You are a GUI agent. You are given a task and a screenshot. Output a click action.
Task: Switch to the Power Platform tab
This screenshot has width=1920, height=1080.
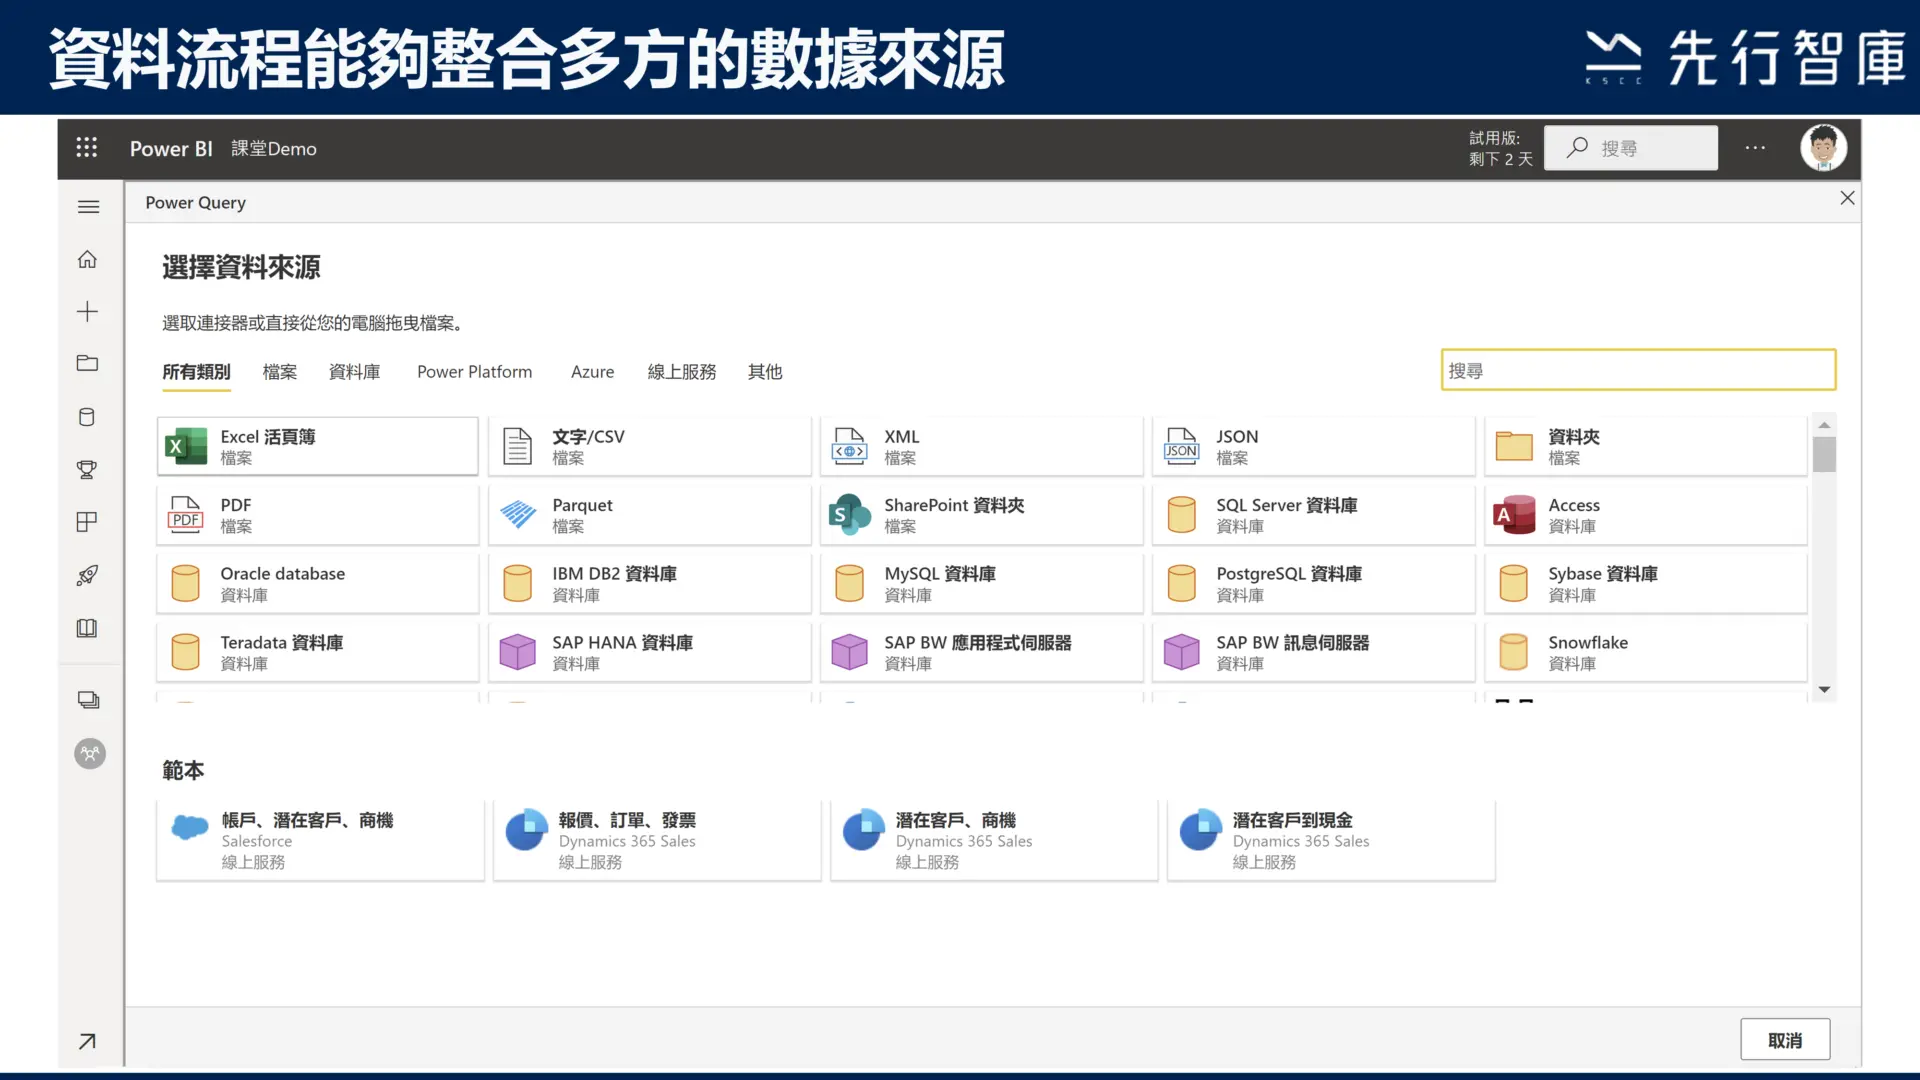474,372
